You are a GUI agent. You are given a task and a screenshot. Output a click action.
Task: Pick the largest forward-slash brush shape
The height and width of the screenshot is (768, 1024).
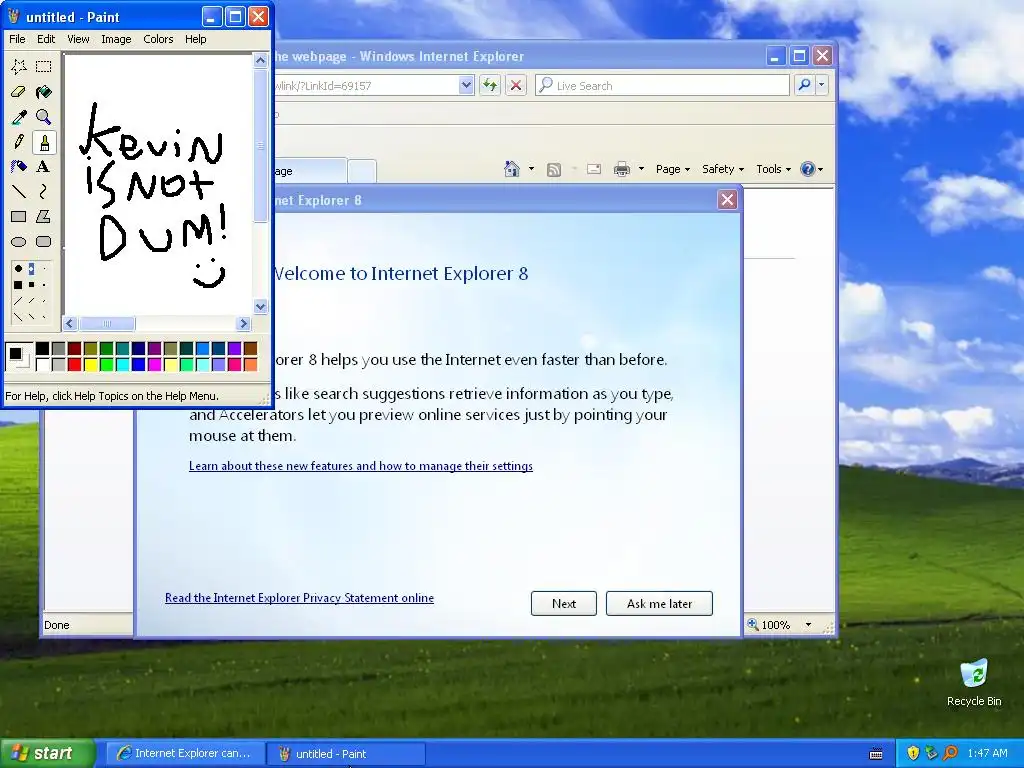pos(18,301)
